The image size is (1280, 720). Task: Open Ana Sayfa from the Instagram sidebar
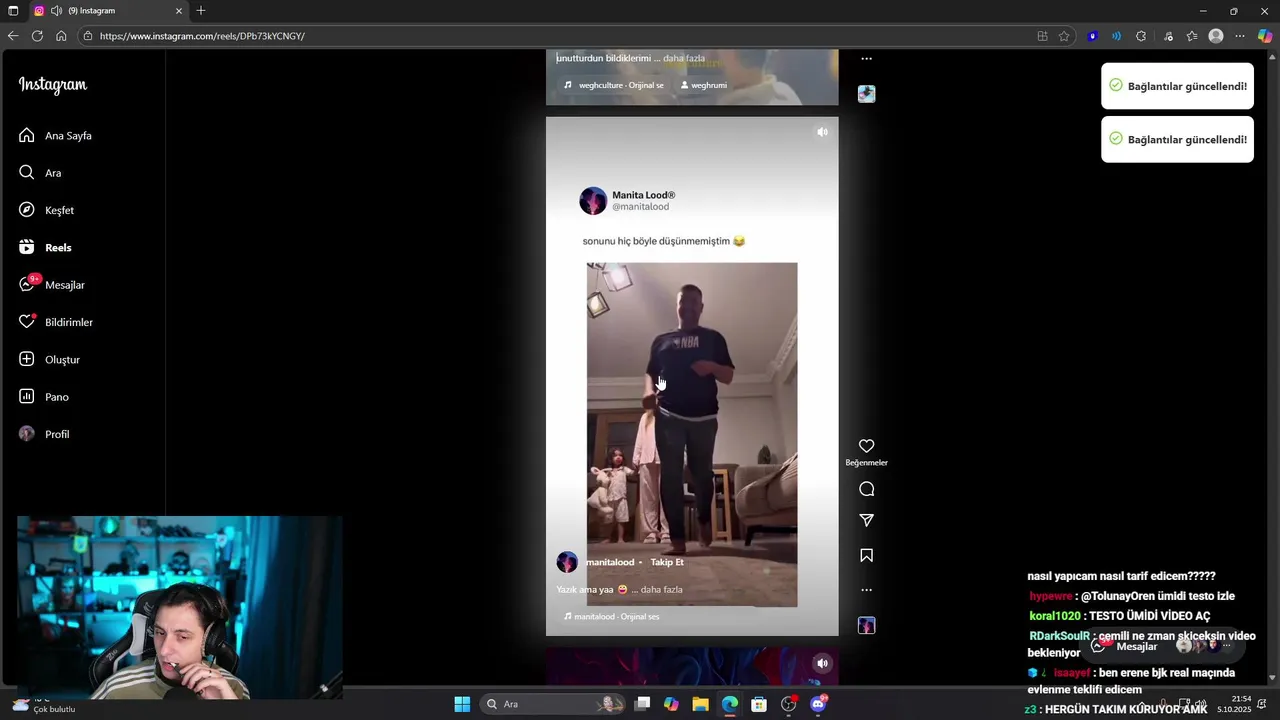click(x=55, y=135)
